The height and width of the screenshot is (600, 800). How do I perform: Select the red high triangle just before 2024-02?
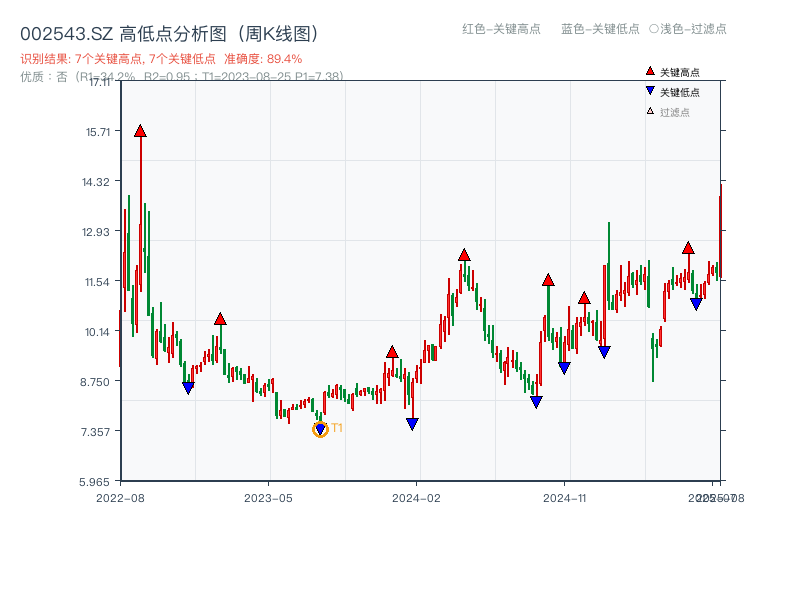click(x=392, y=352)
